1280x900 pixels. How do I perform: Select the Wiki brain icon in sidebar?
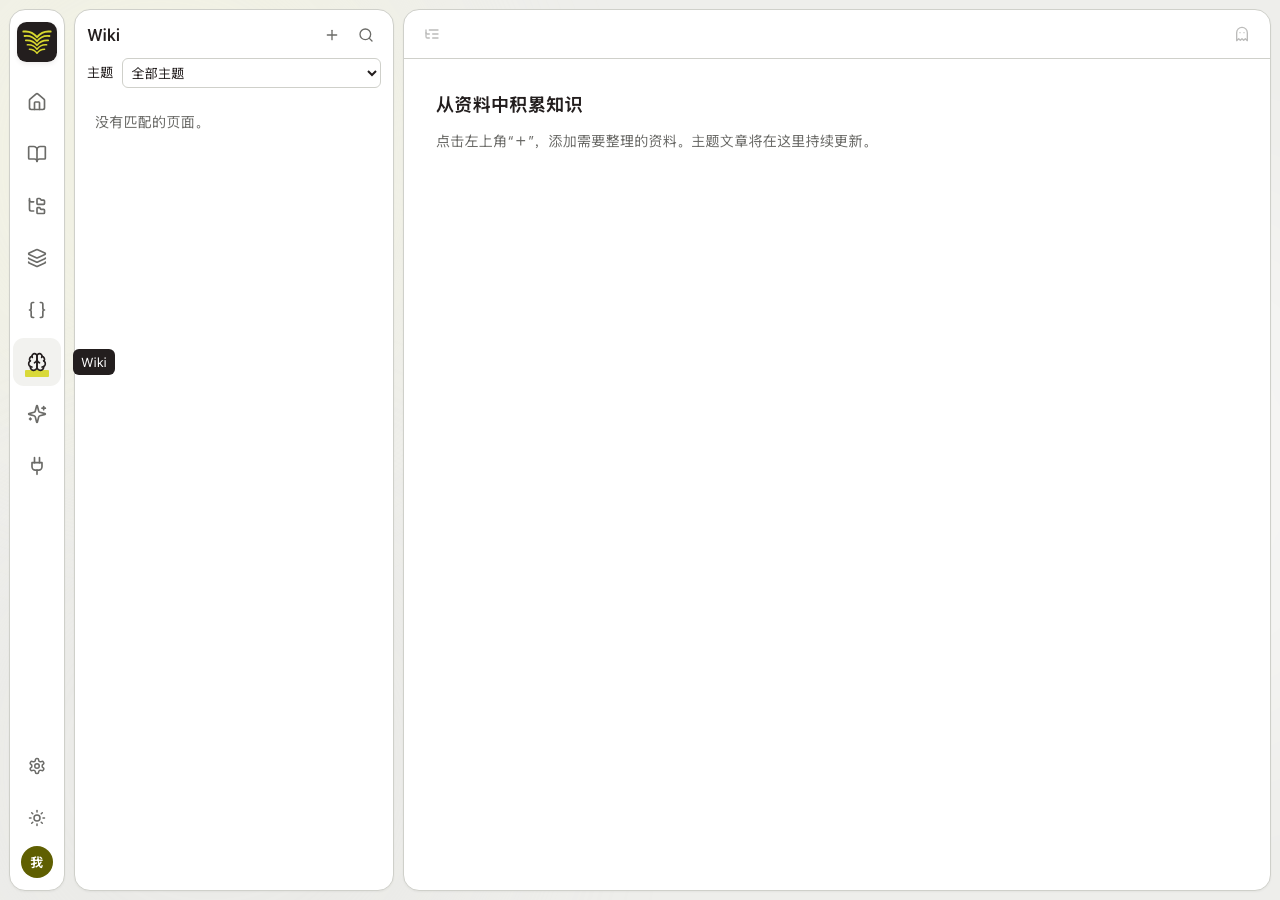[37, 362]
